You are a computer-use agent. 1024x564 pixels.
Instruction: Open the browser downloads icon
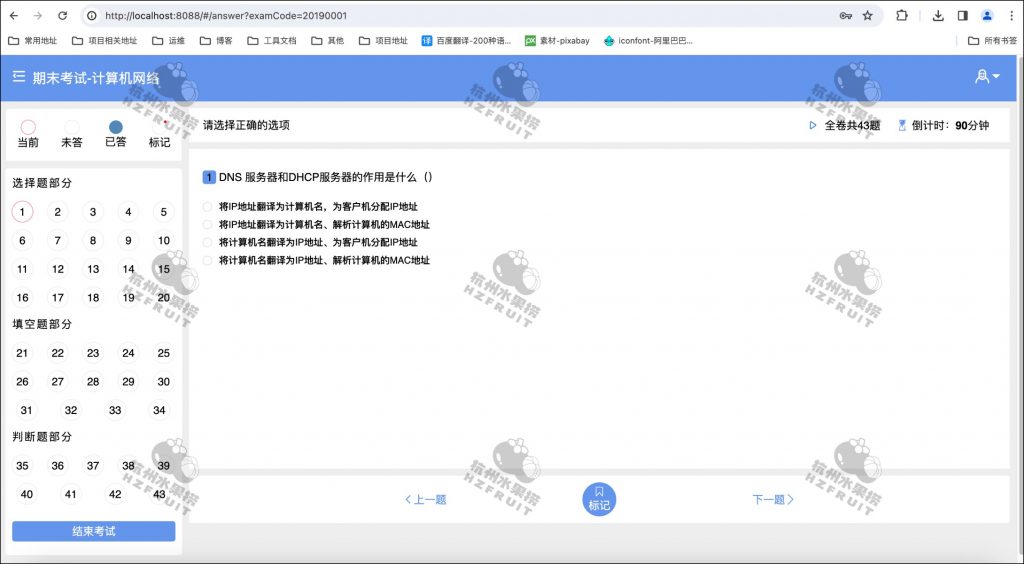[938, 16]
